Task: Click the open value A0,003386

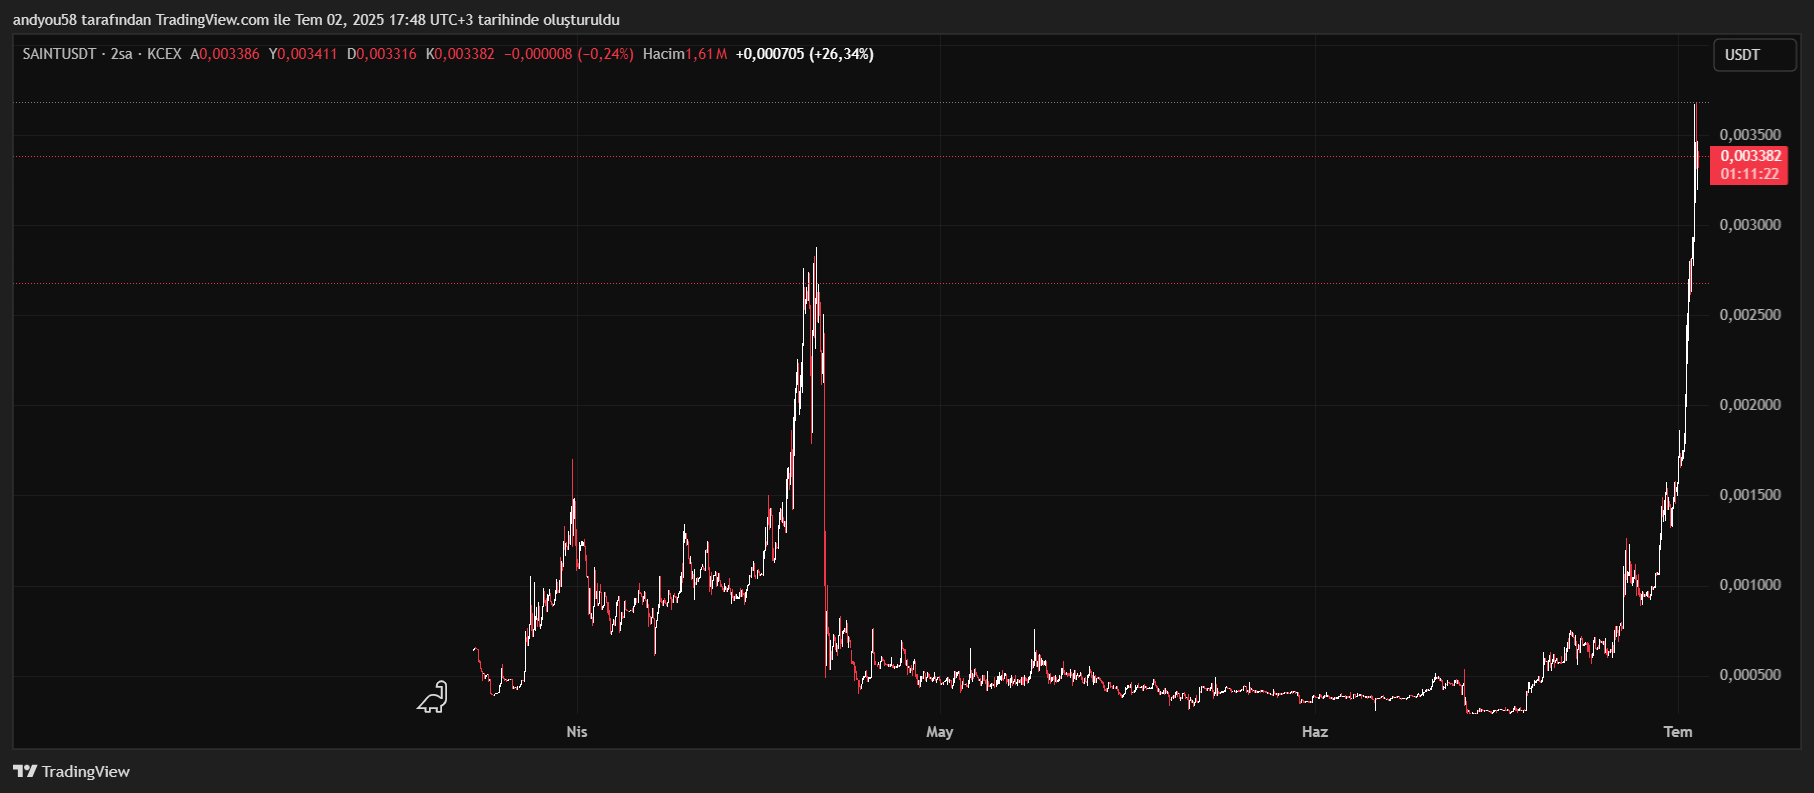Action: coord(225,54)
